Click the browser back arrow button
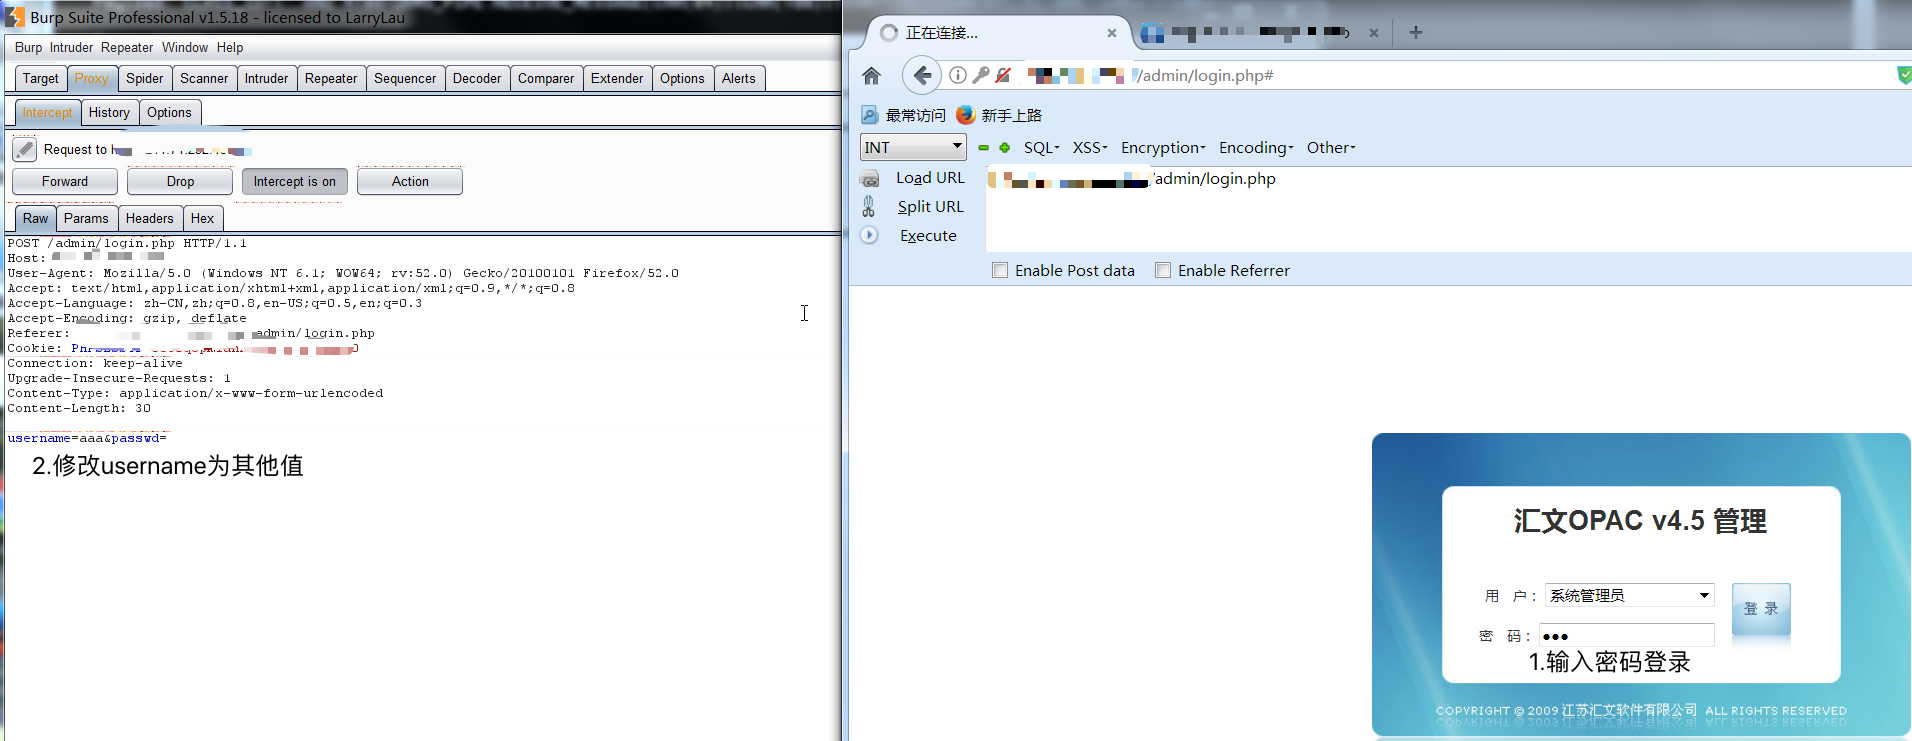The height and width of the screenshot is (741, 1912). (921, 75)
